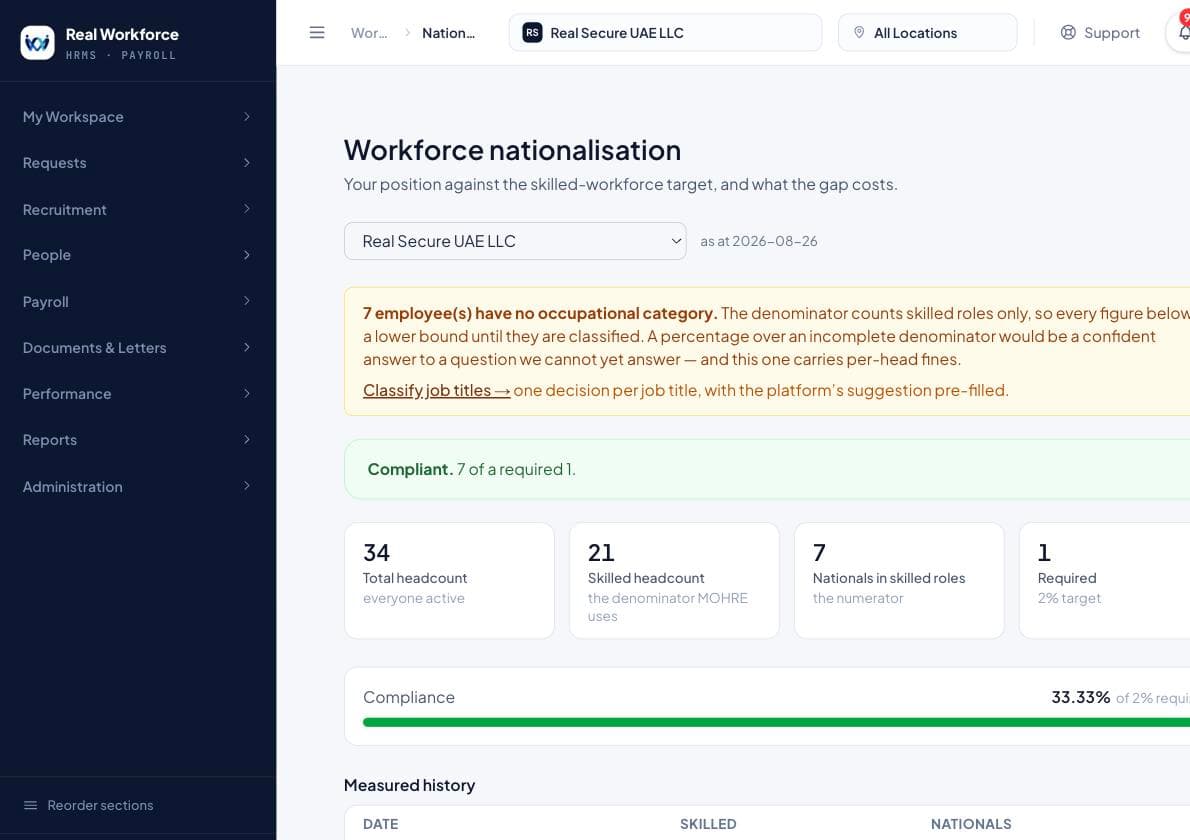Screen dimensions: 1190x840
Task: Expand Reports chevron
Action: [x=247, y=439]
